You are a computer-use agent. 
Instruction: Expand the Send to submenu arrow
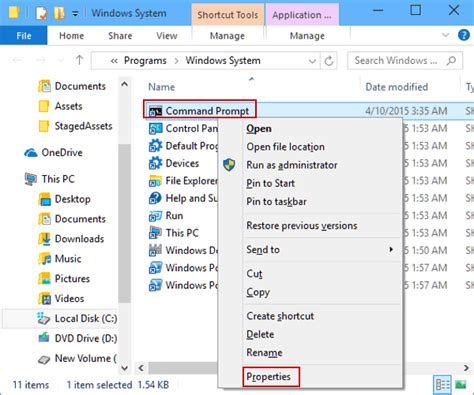[x=391, y=250]
